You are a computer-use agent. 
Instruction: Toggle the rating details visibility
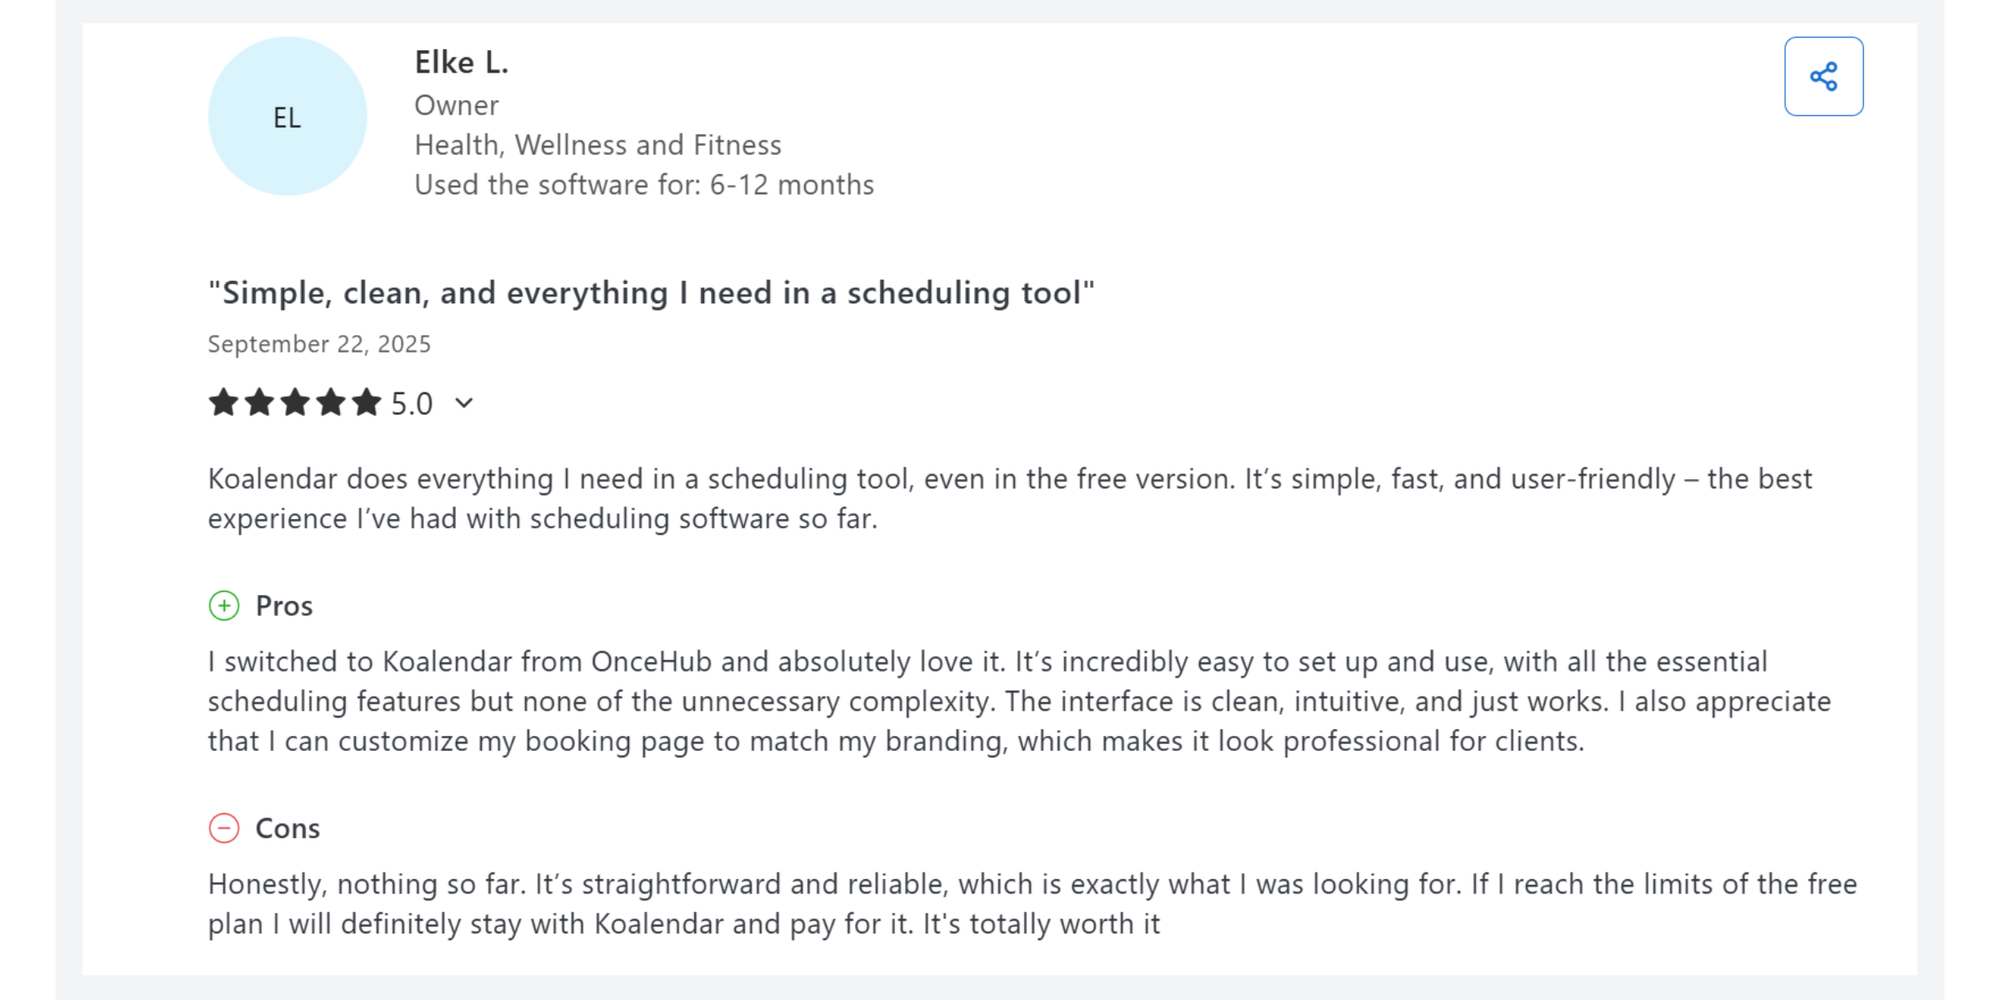point(463,403)
